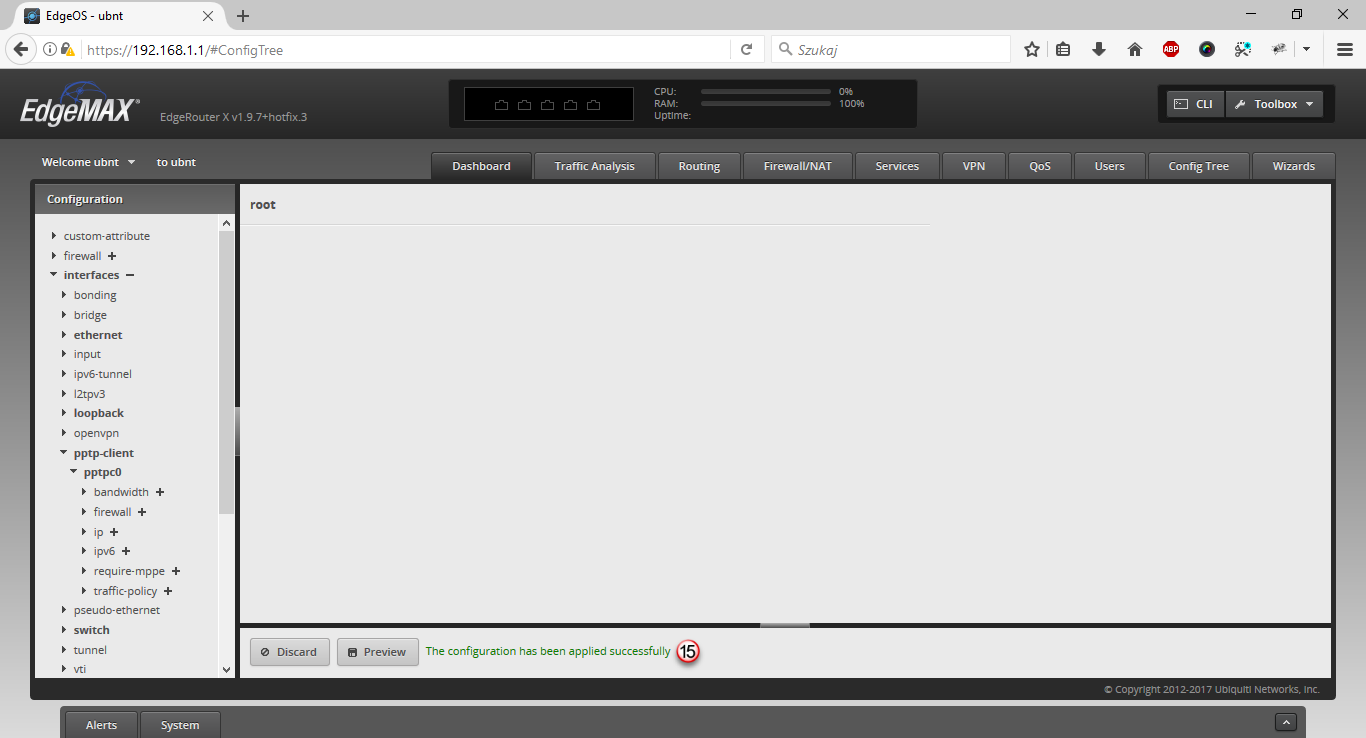Open the System bottom tab
This screenshot has width=1366, height=738.
point(180,725)
